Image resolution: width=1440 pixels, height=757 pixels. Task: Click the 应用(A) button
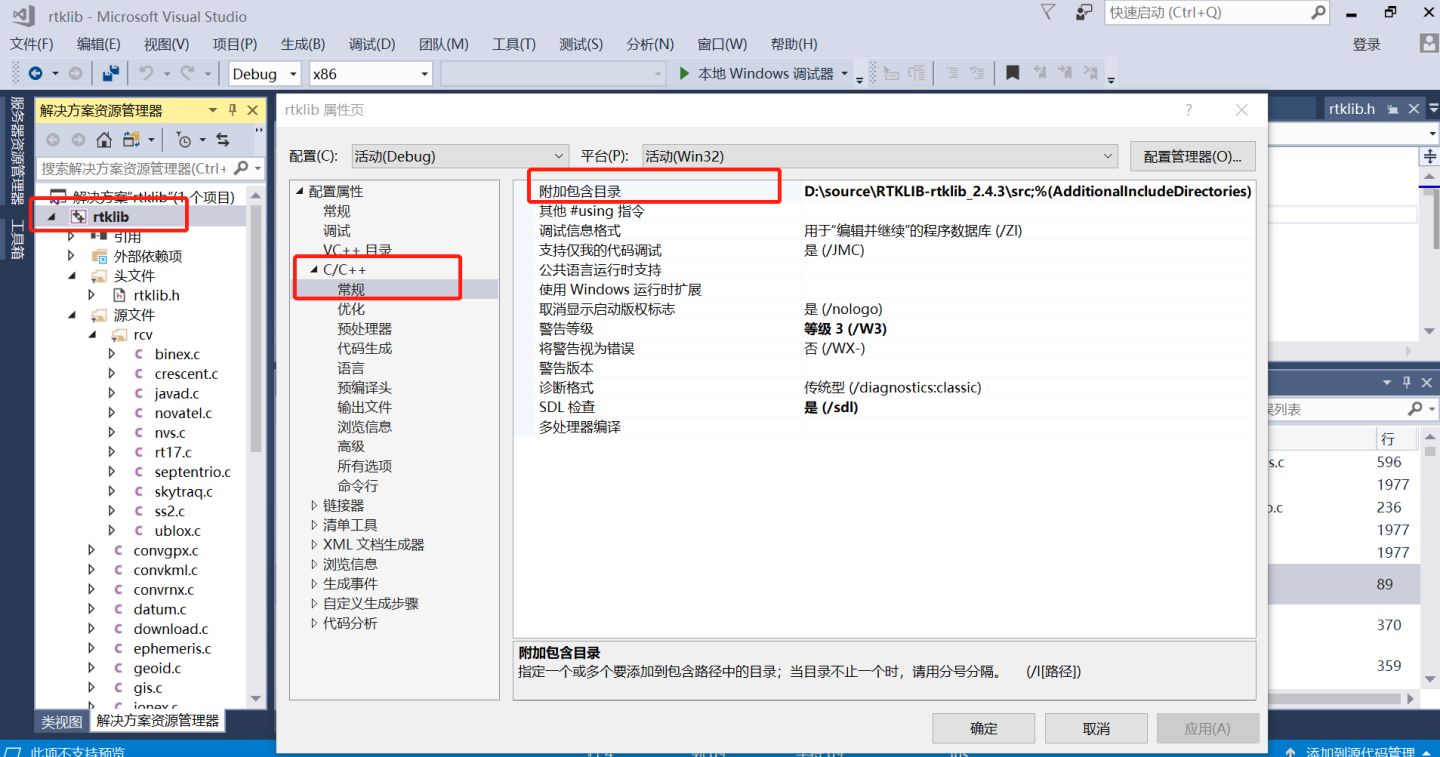pyautogui.click(x=1208, y=728)
